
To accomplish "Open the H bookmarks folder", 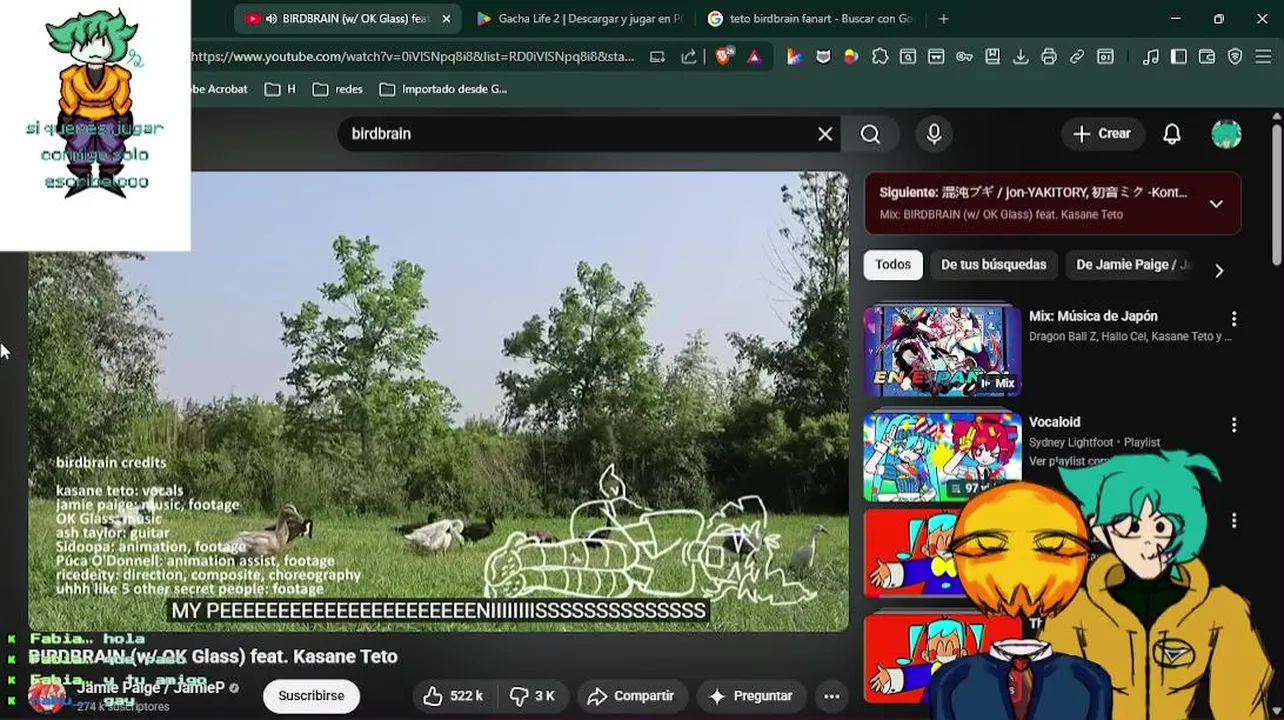I will [280, 89].
